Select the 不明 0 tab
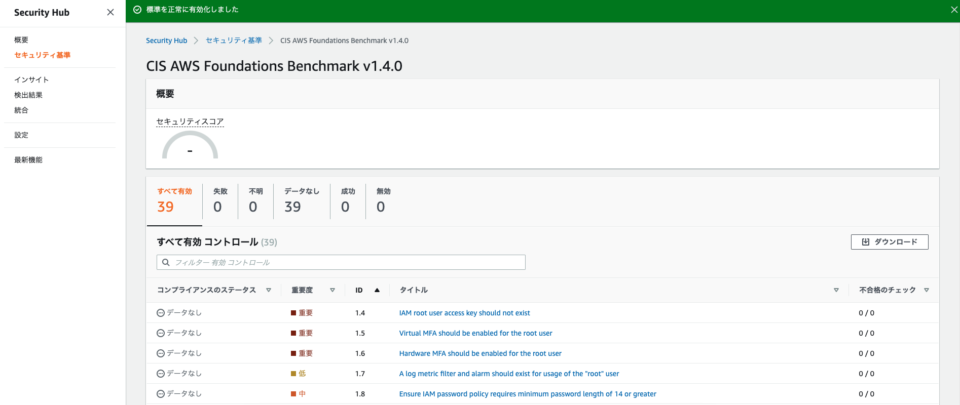This screenshot has width=960, height=405. pos(255,200)
